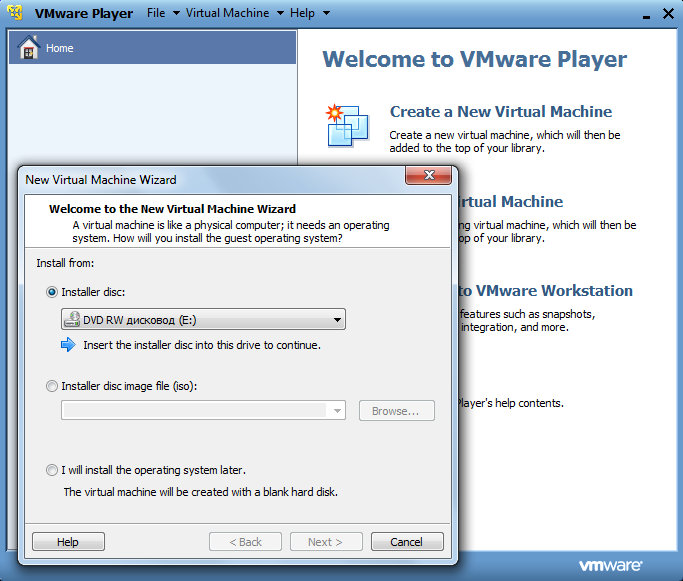Click the Upgrade to VMware Workstation link
Viewport: 683px width, 581px height.
point(545,290)
